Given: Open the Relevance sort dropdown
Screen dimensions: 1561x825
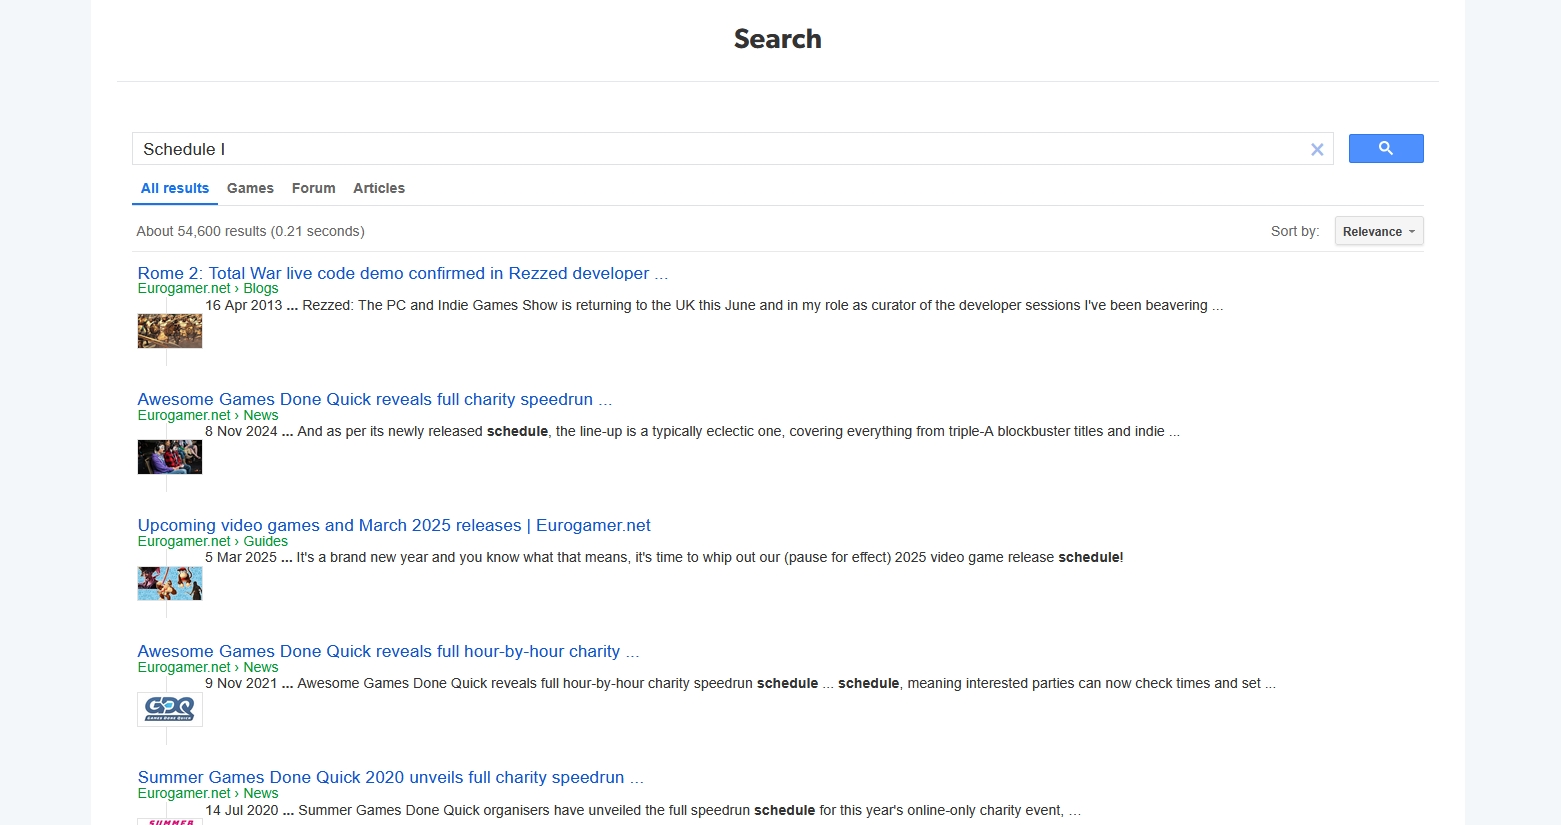Looking at the screenshot, I should click(1379, 231).
